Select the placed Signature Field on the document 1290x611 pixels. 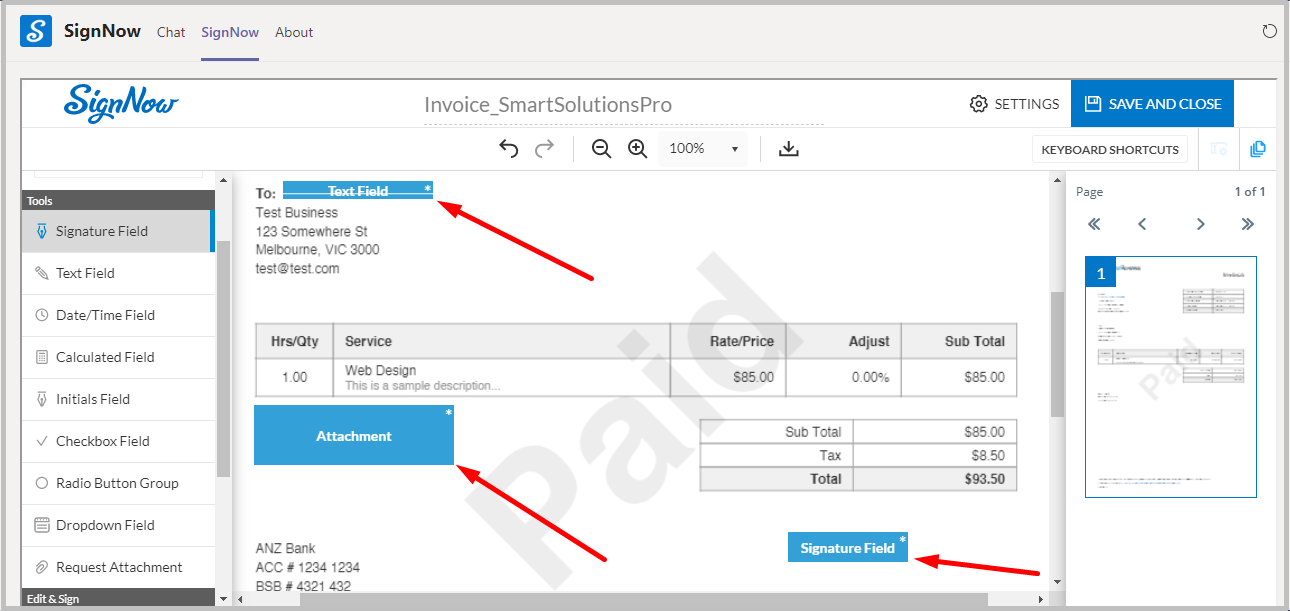848,547
